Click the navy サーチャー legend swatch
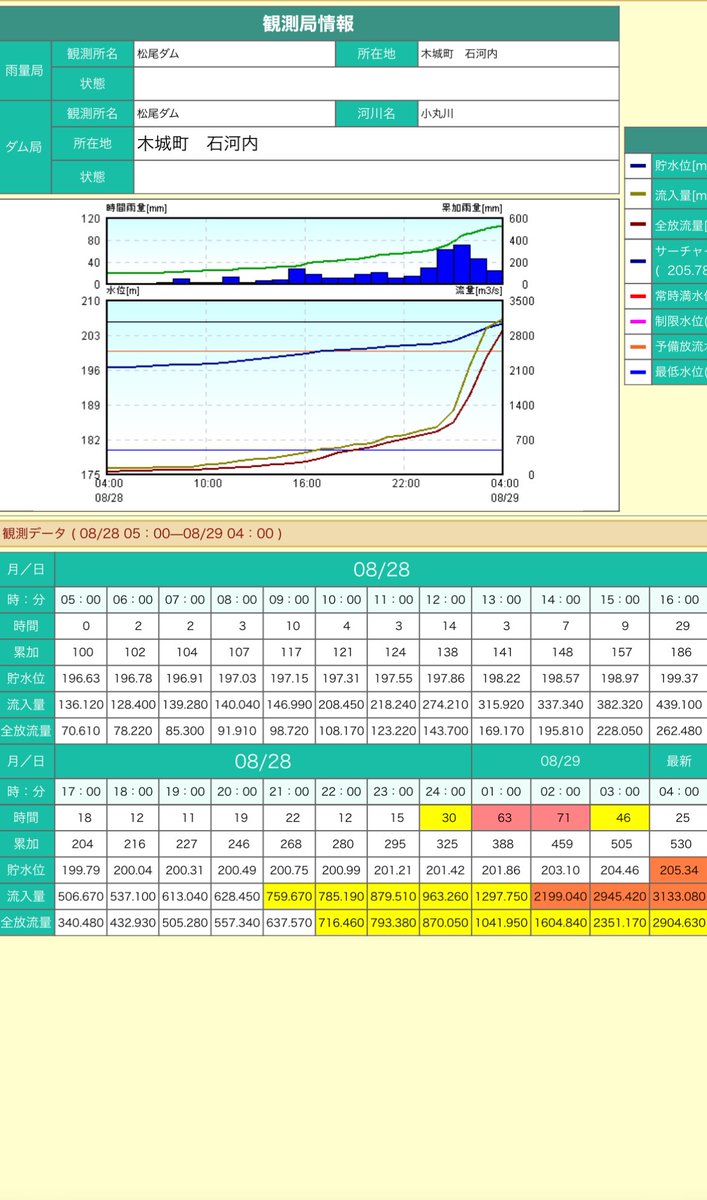This screenshot has height=1200, width=707. pyautogui.click(x=638, y=261)
